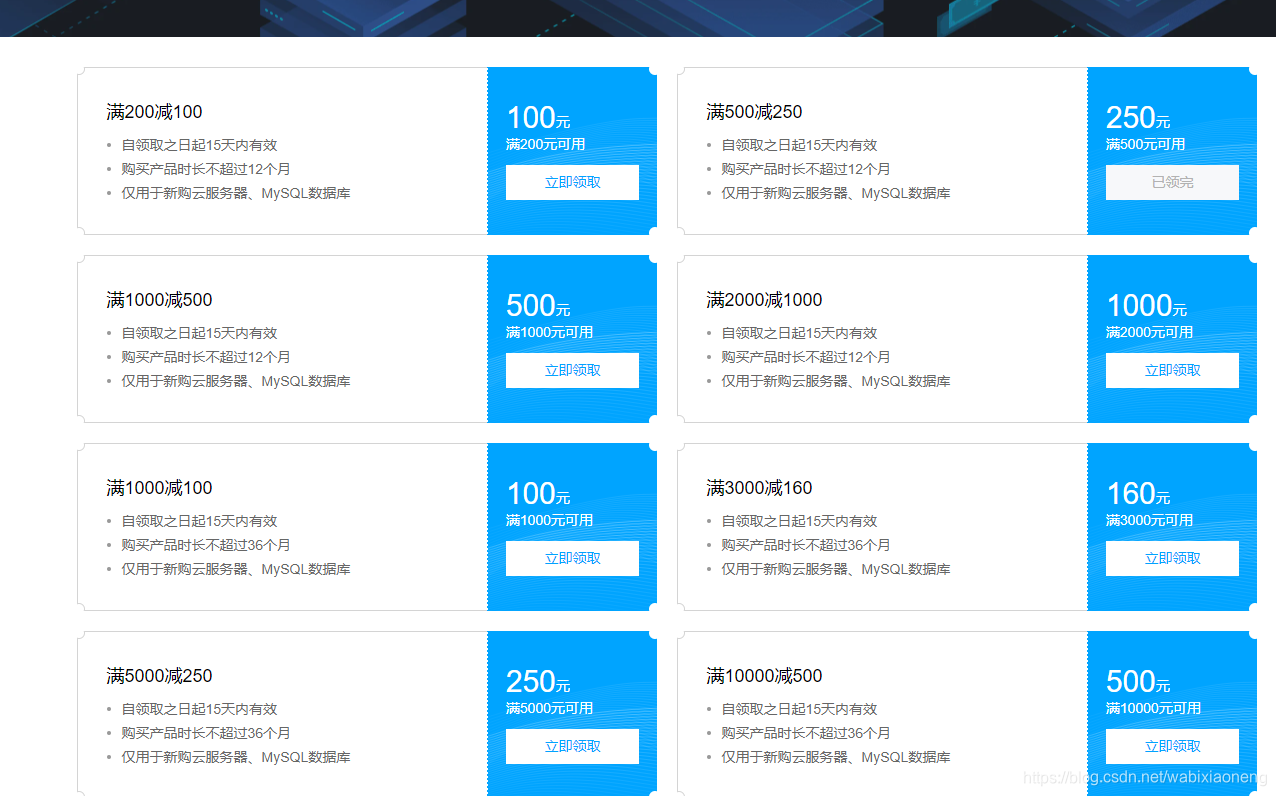The image size is (1276, 796).
Task: Claim the 满2000减1000 coupon with 立即领取
Action: 1172,370
